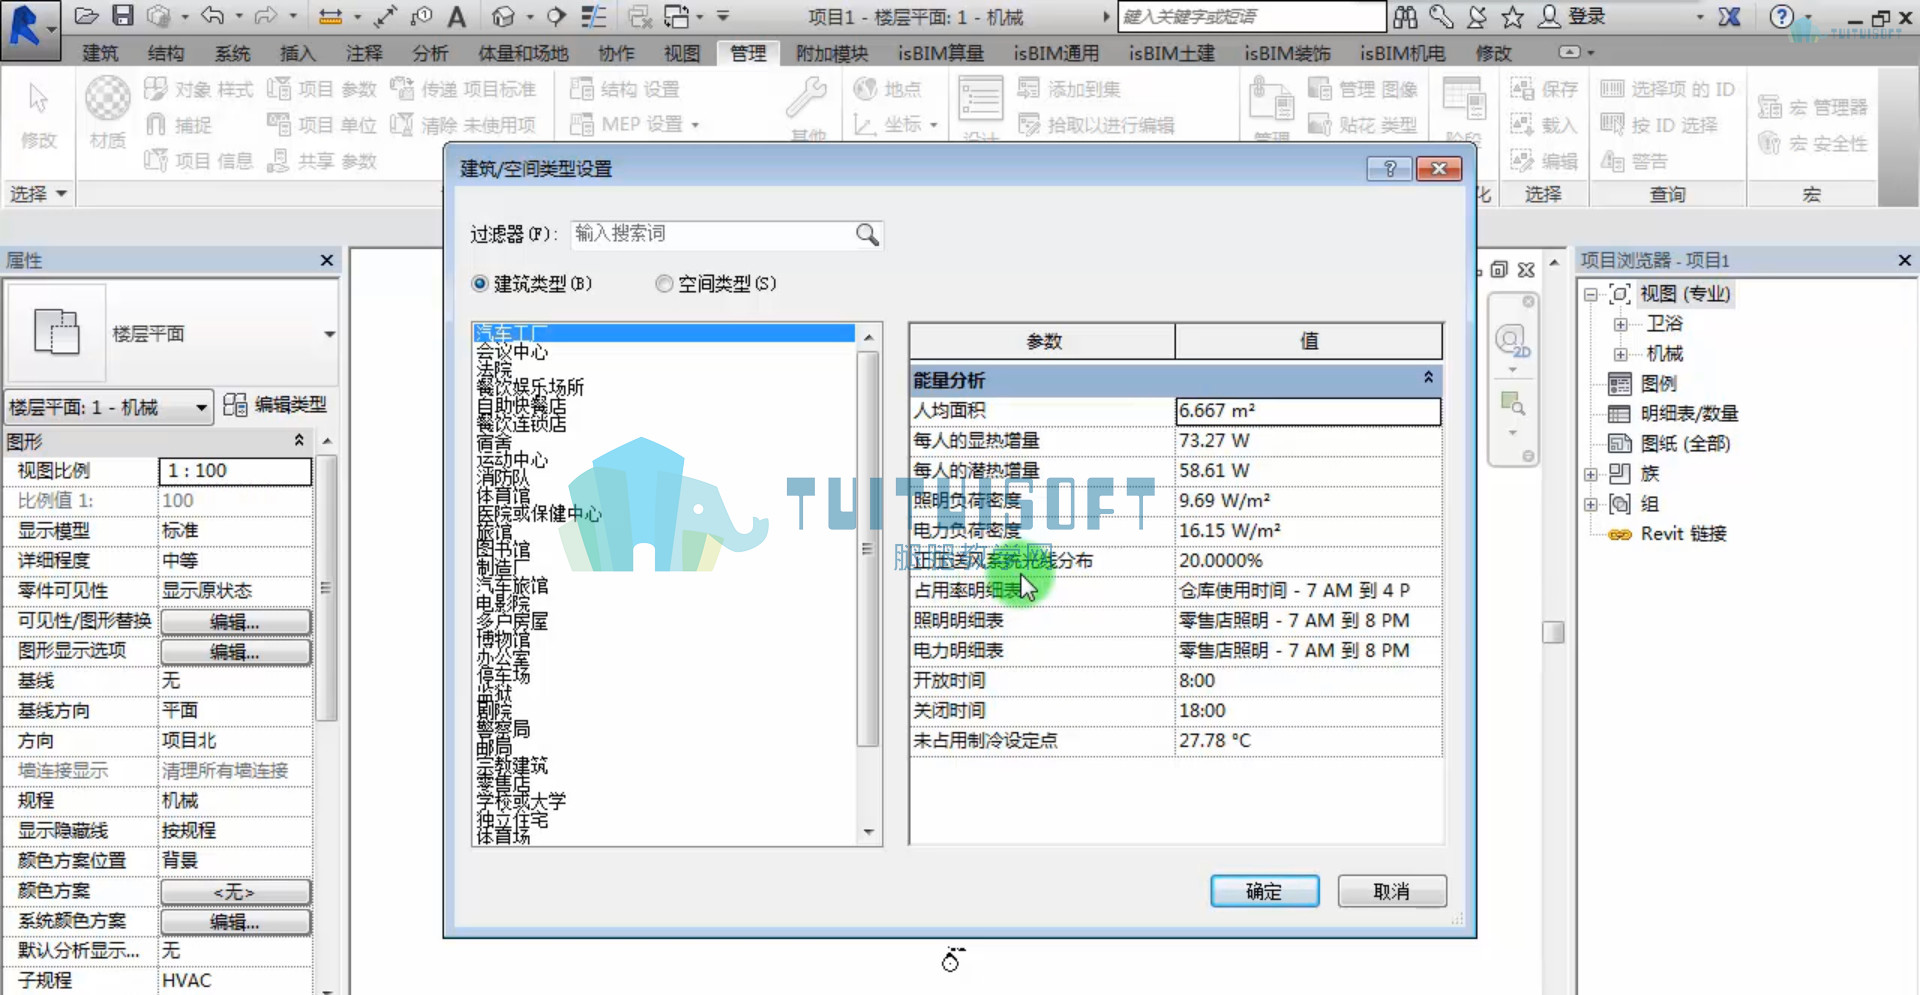
Task: Switch to the 分析 ribbon tab
Action: (430, 53)
